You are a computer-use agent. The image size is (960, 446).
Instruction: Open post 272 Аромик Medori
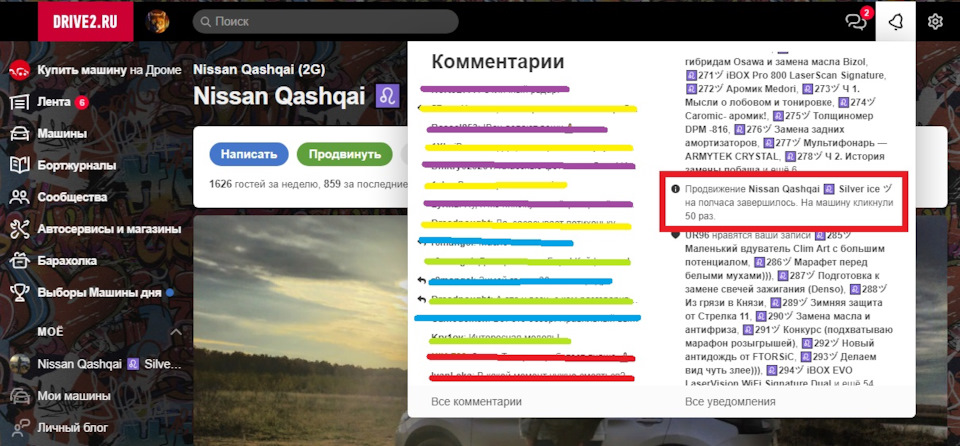(x=739, y=89)
